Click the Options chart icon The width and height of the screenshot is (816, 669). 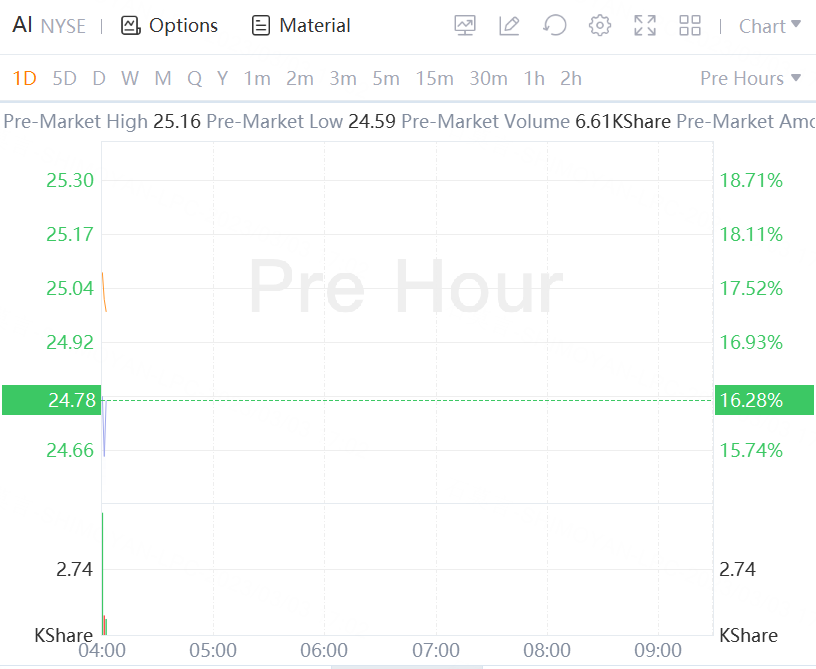[x=130, y=26]
